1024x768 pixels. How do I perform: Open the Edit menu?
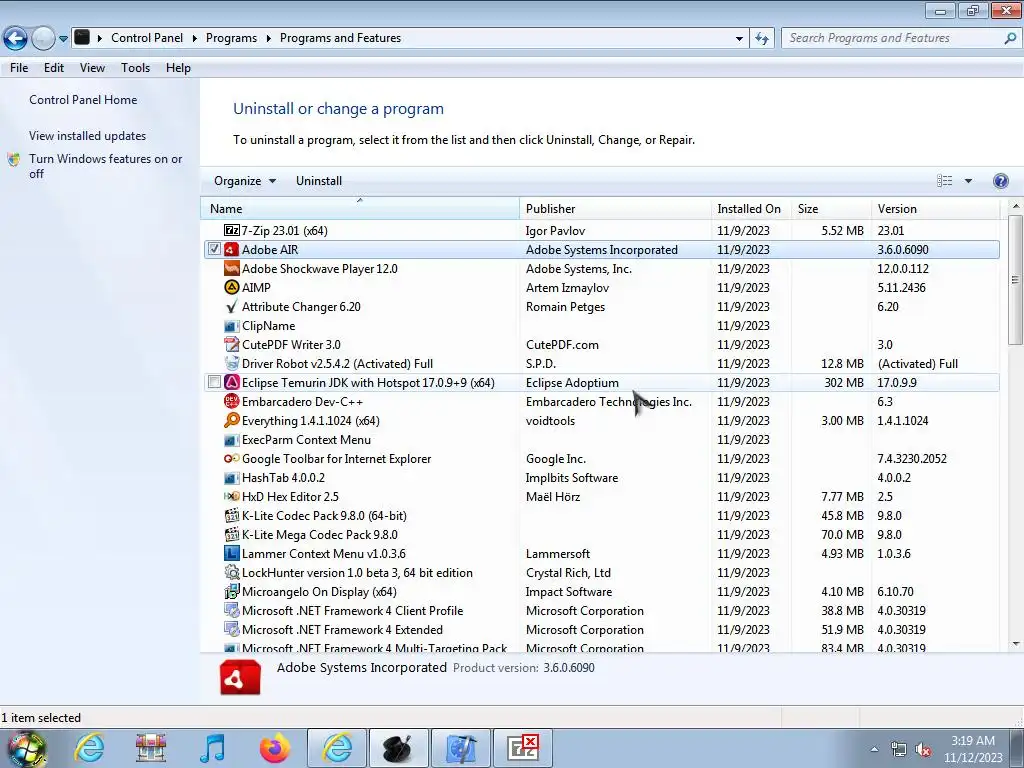click(x=54, y=68)
